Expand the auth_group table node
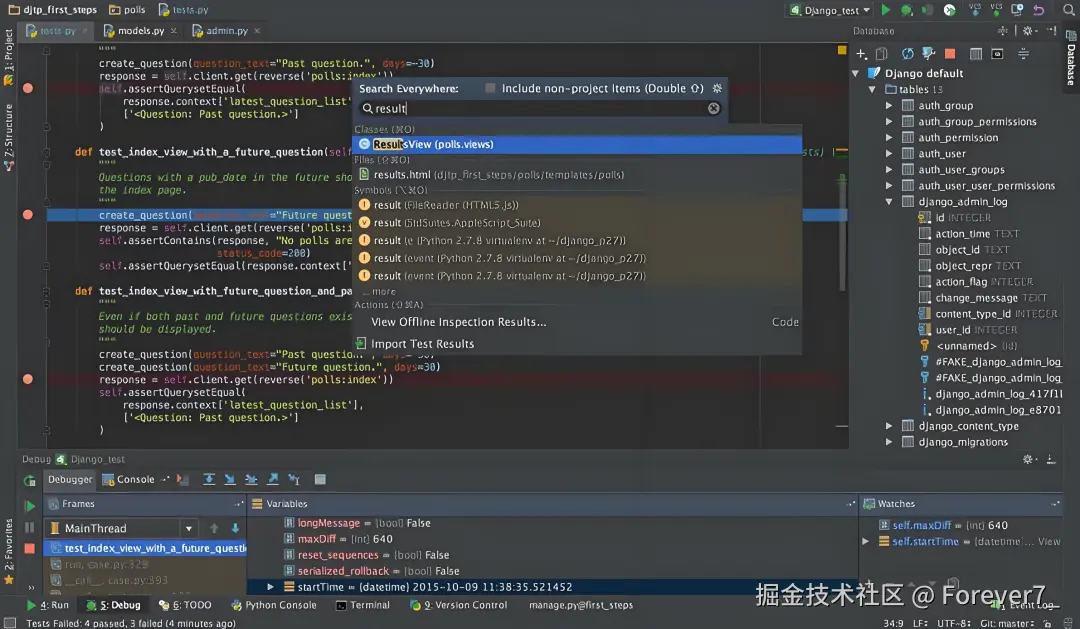This screenshot has height=629, width=1080. [889, 105]
